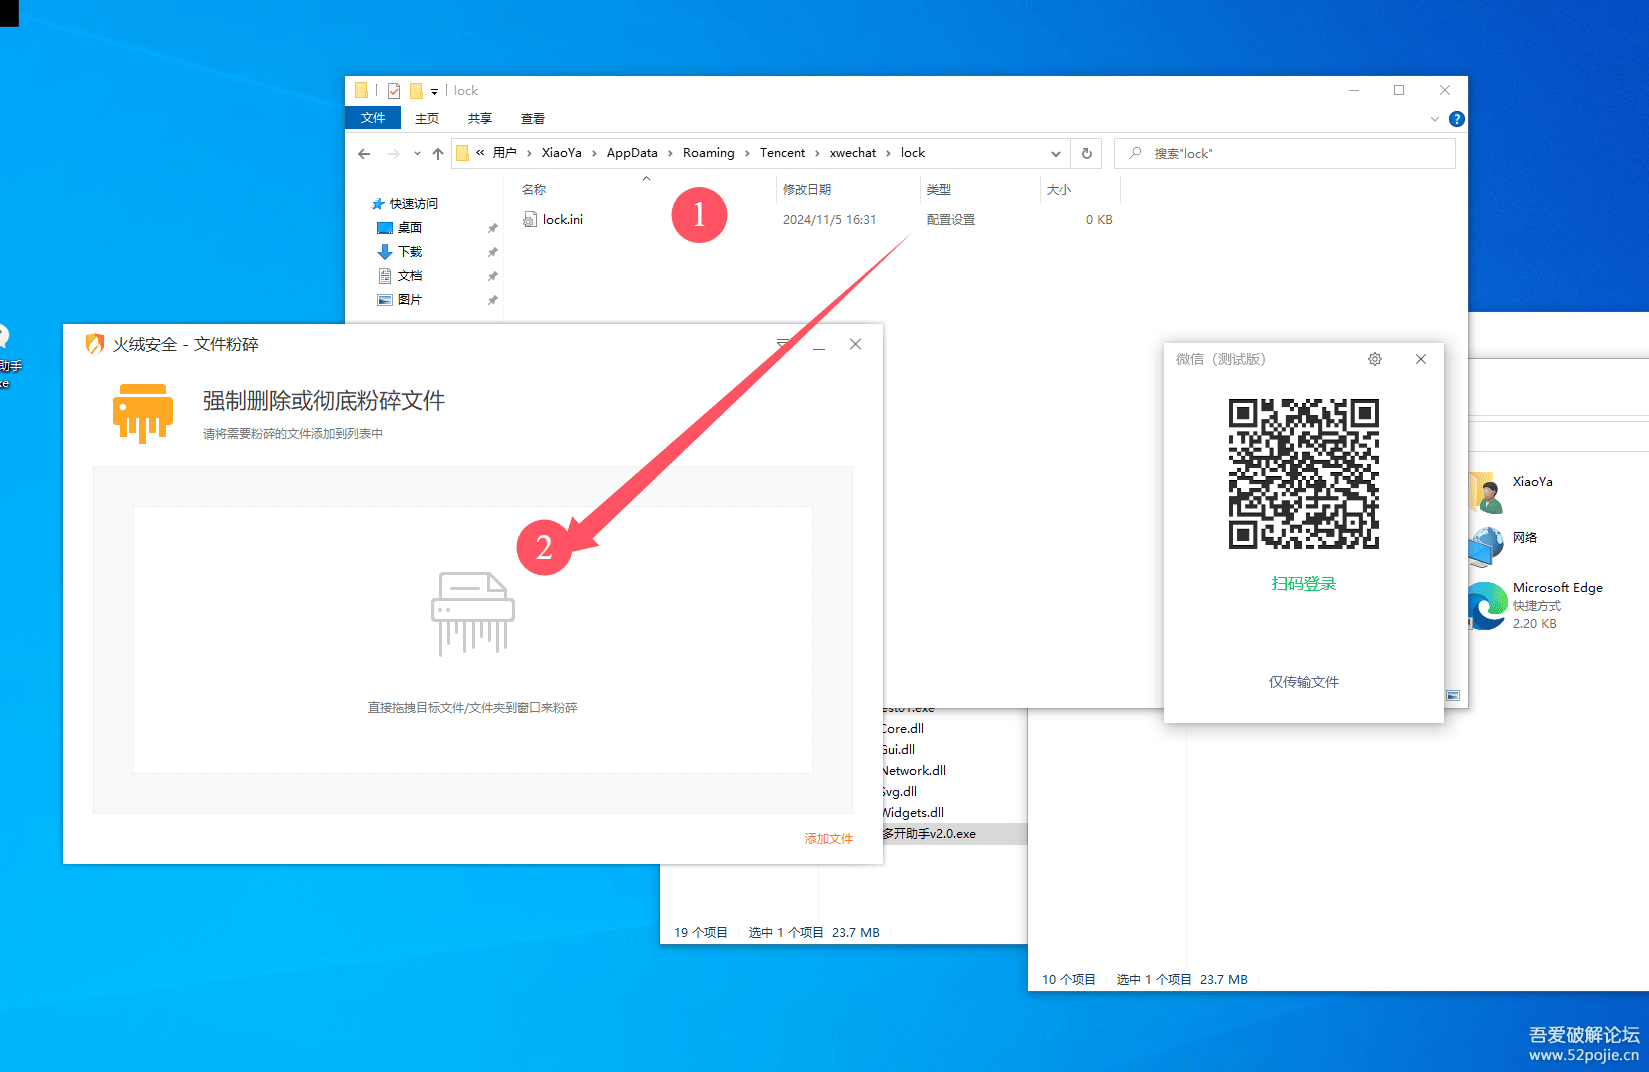The image size is (1649, 1072).
Task: Open address bar history dropdown
Action: (1056, 154)
